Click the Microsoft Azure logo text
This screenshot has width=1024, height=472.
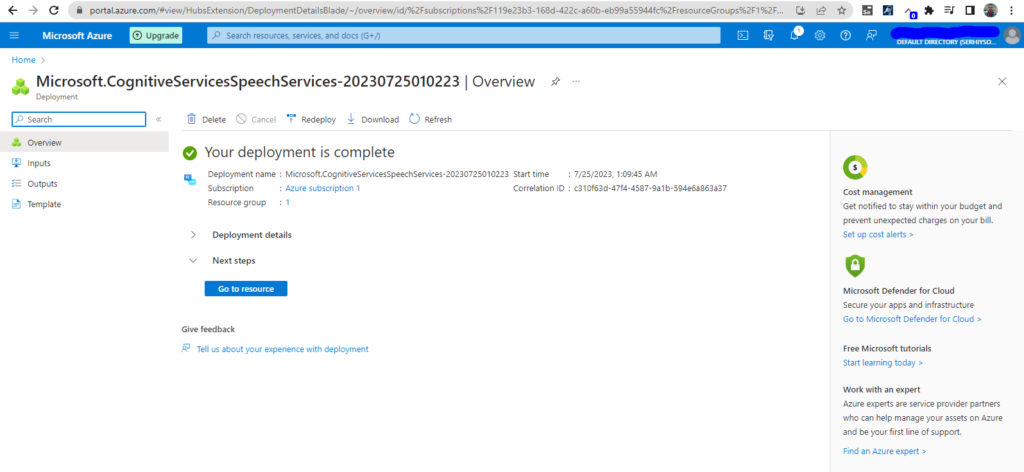[77, 36]
